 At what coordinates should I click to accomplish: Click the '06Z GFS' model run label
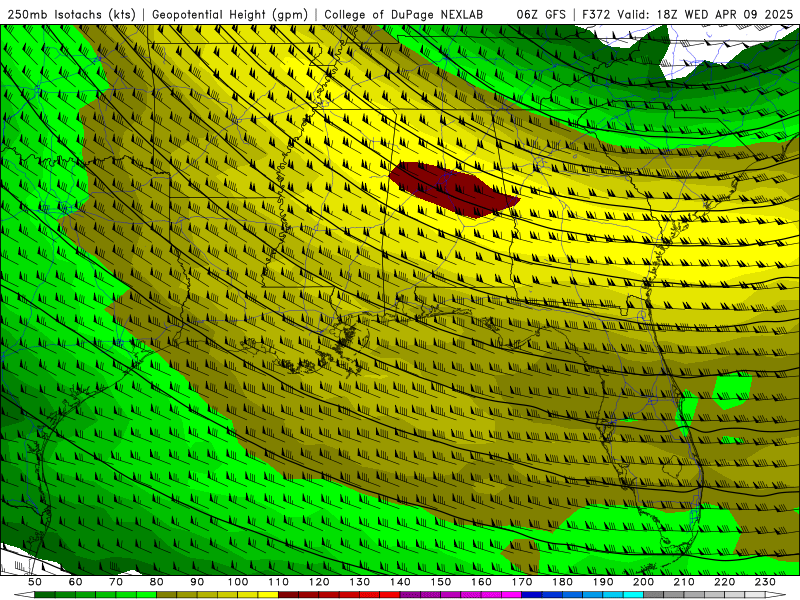(541, 14)
